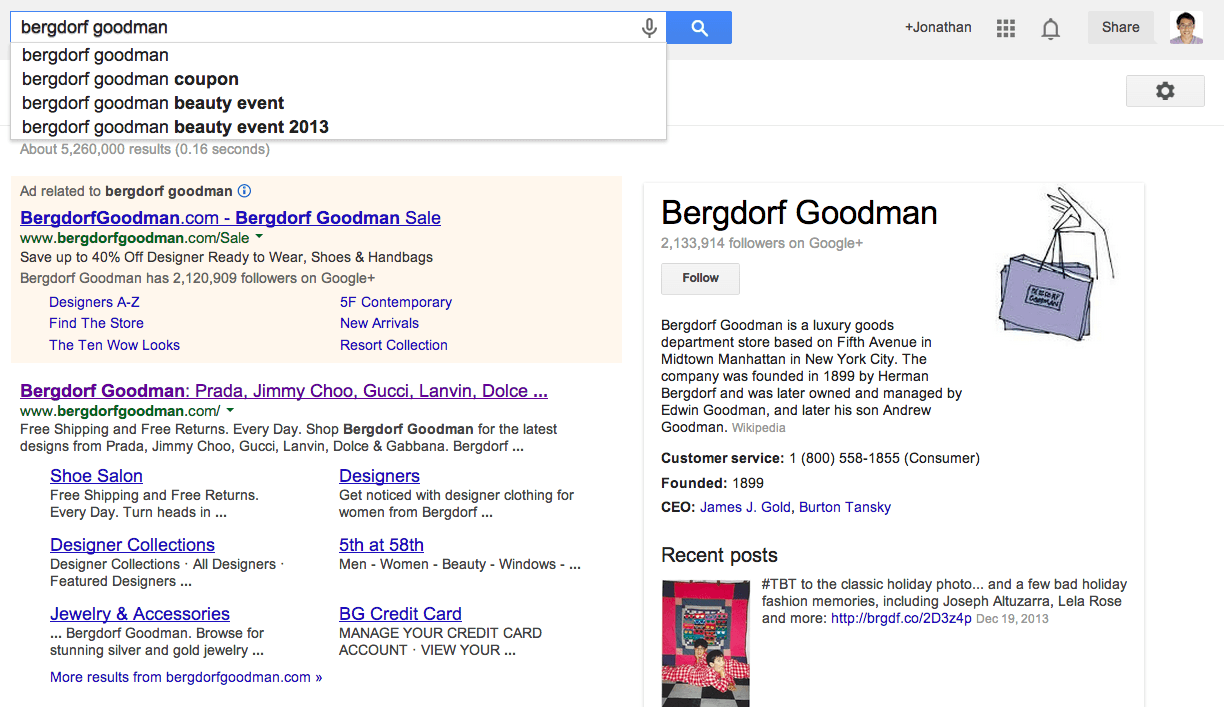The image size is (1224, 707).
Task: Click the 'Recent posts' heading
Action: [719, 555]
